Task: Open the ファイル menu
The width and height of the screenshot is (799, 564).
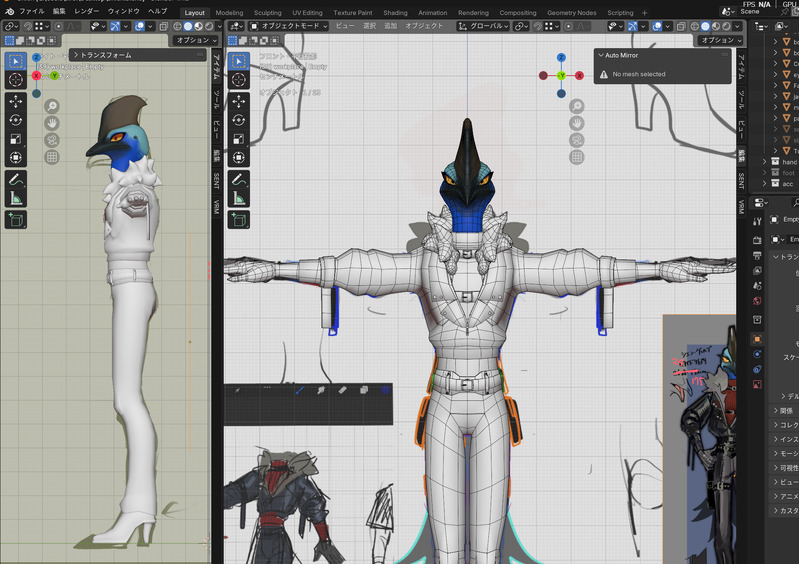Action: (32, 10)
